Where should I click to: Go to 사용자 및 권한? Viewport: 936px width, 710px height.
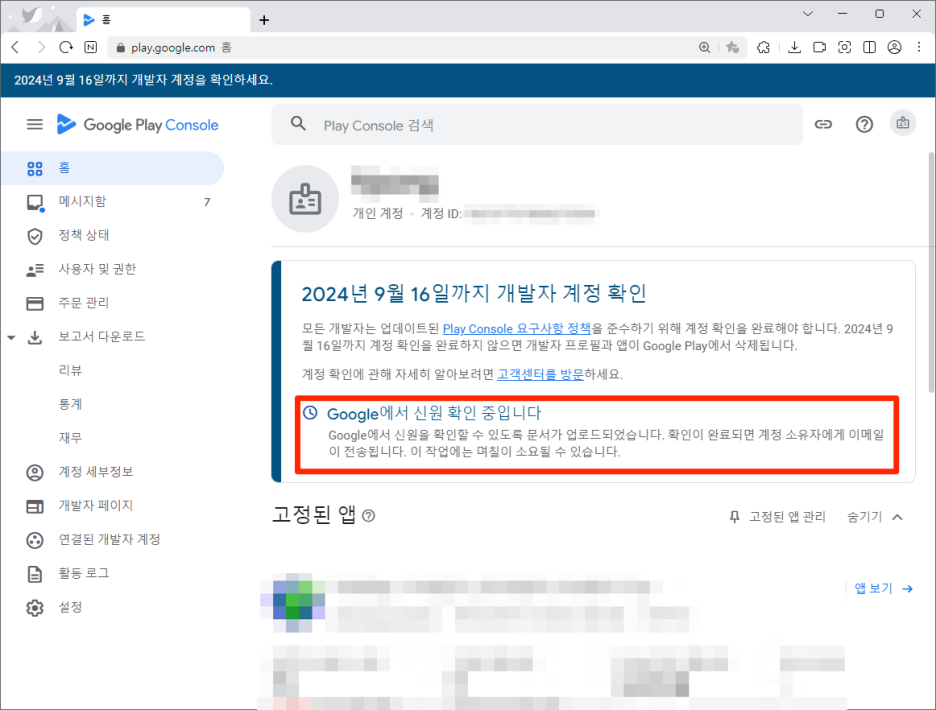point(112,269)
